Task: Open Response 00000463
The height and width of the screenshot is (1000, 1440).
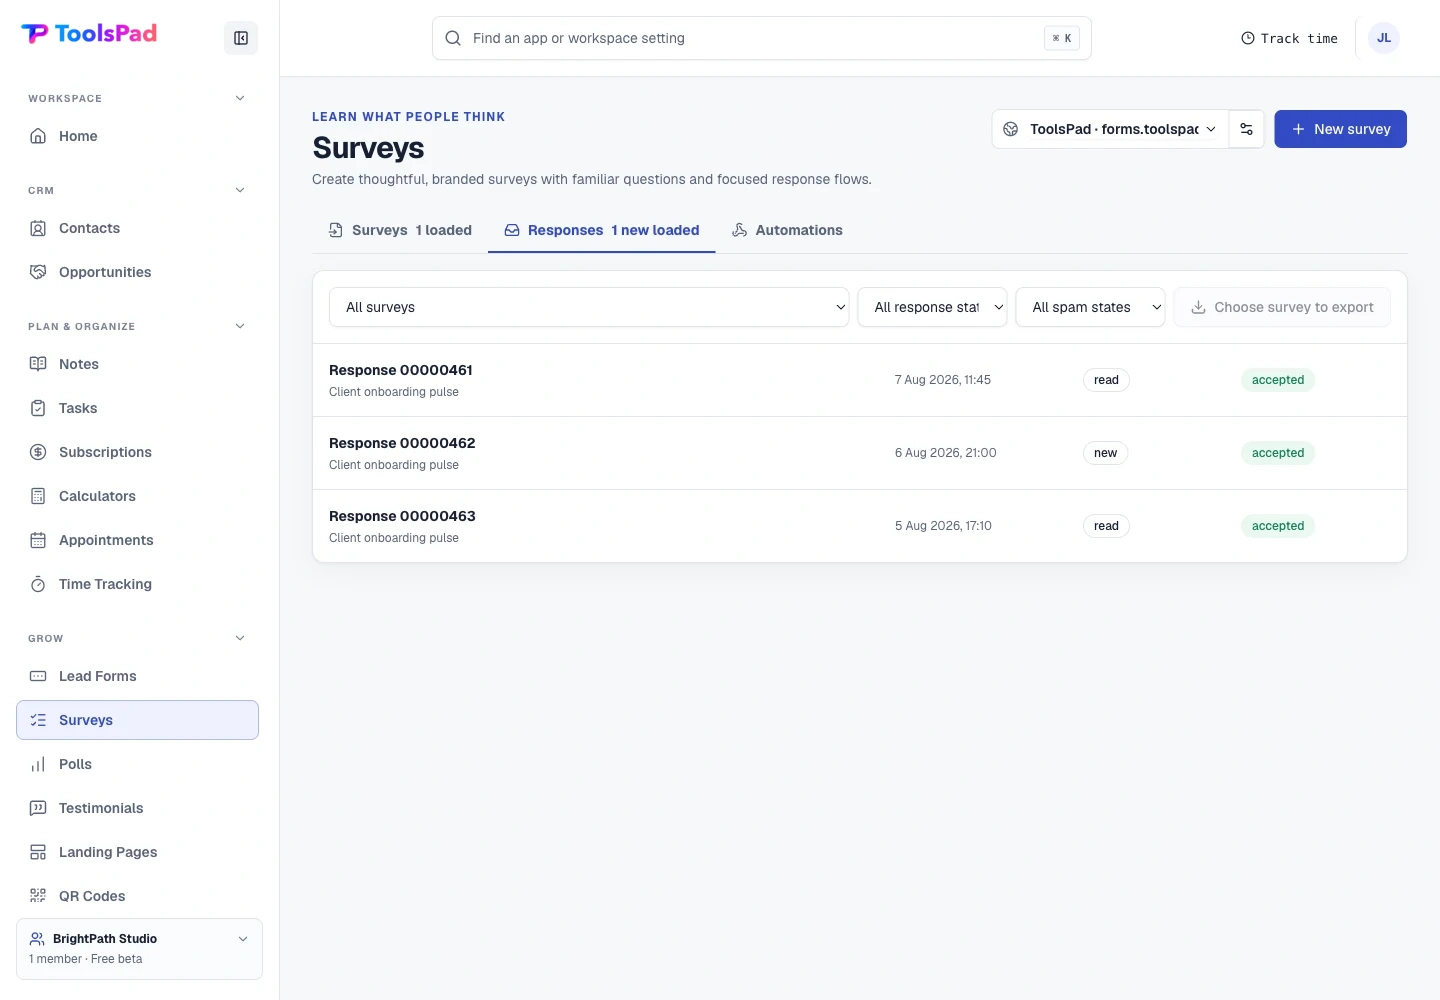Action: point(860,526)
